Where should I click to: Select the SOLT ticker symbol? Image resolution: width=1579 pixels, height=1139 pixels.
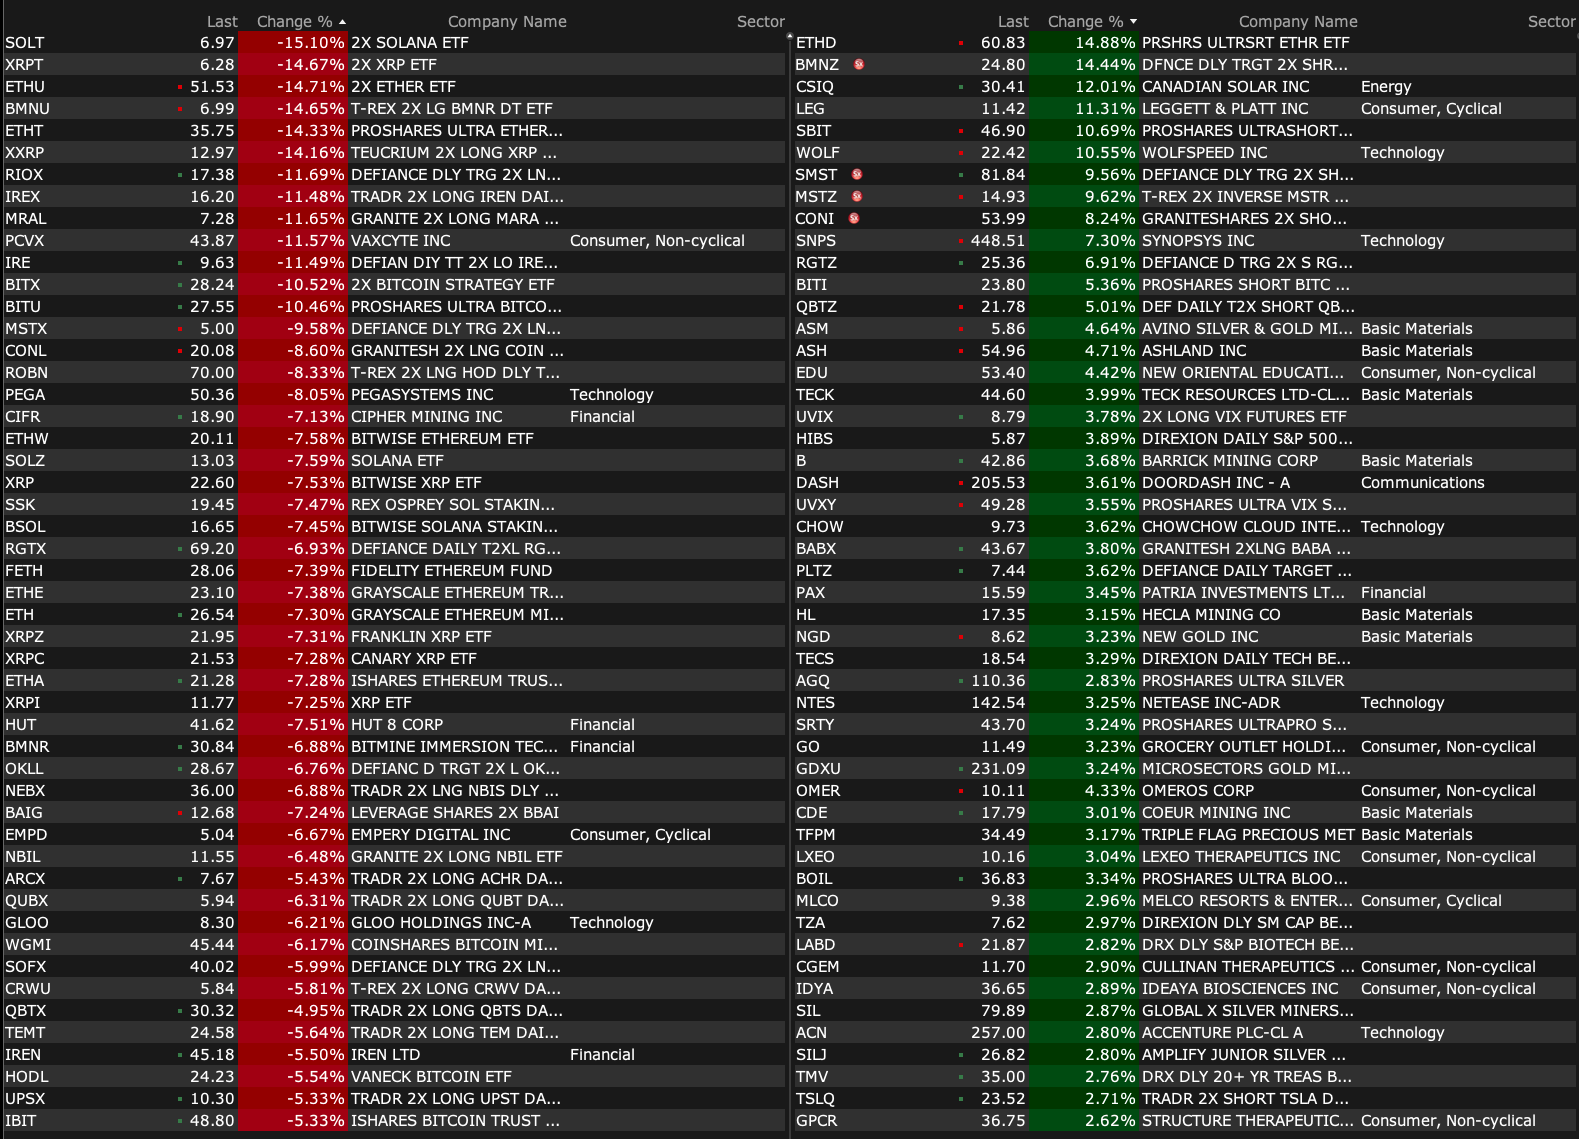click(x=25, y=43)
